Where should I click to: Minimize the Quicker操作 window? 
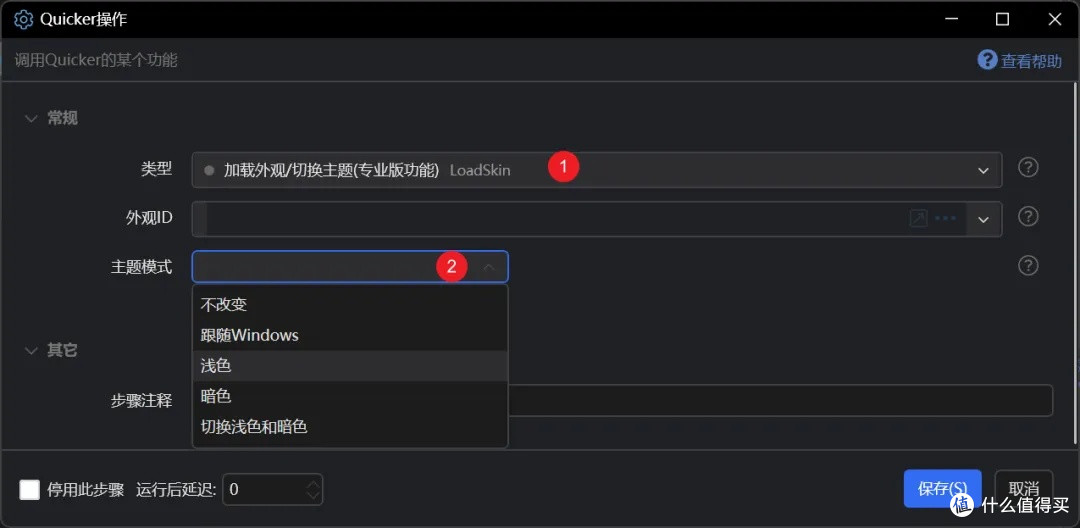point(951,19)
